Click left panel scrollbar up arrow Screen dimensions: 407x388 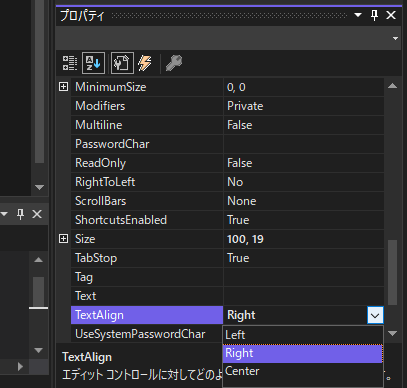click(39, 260)
